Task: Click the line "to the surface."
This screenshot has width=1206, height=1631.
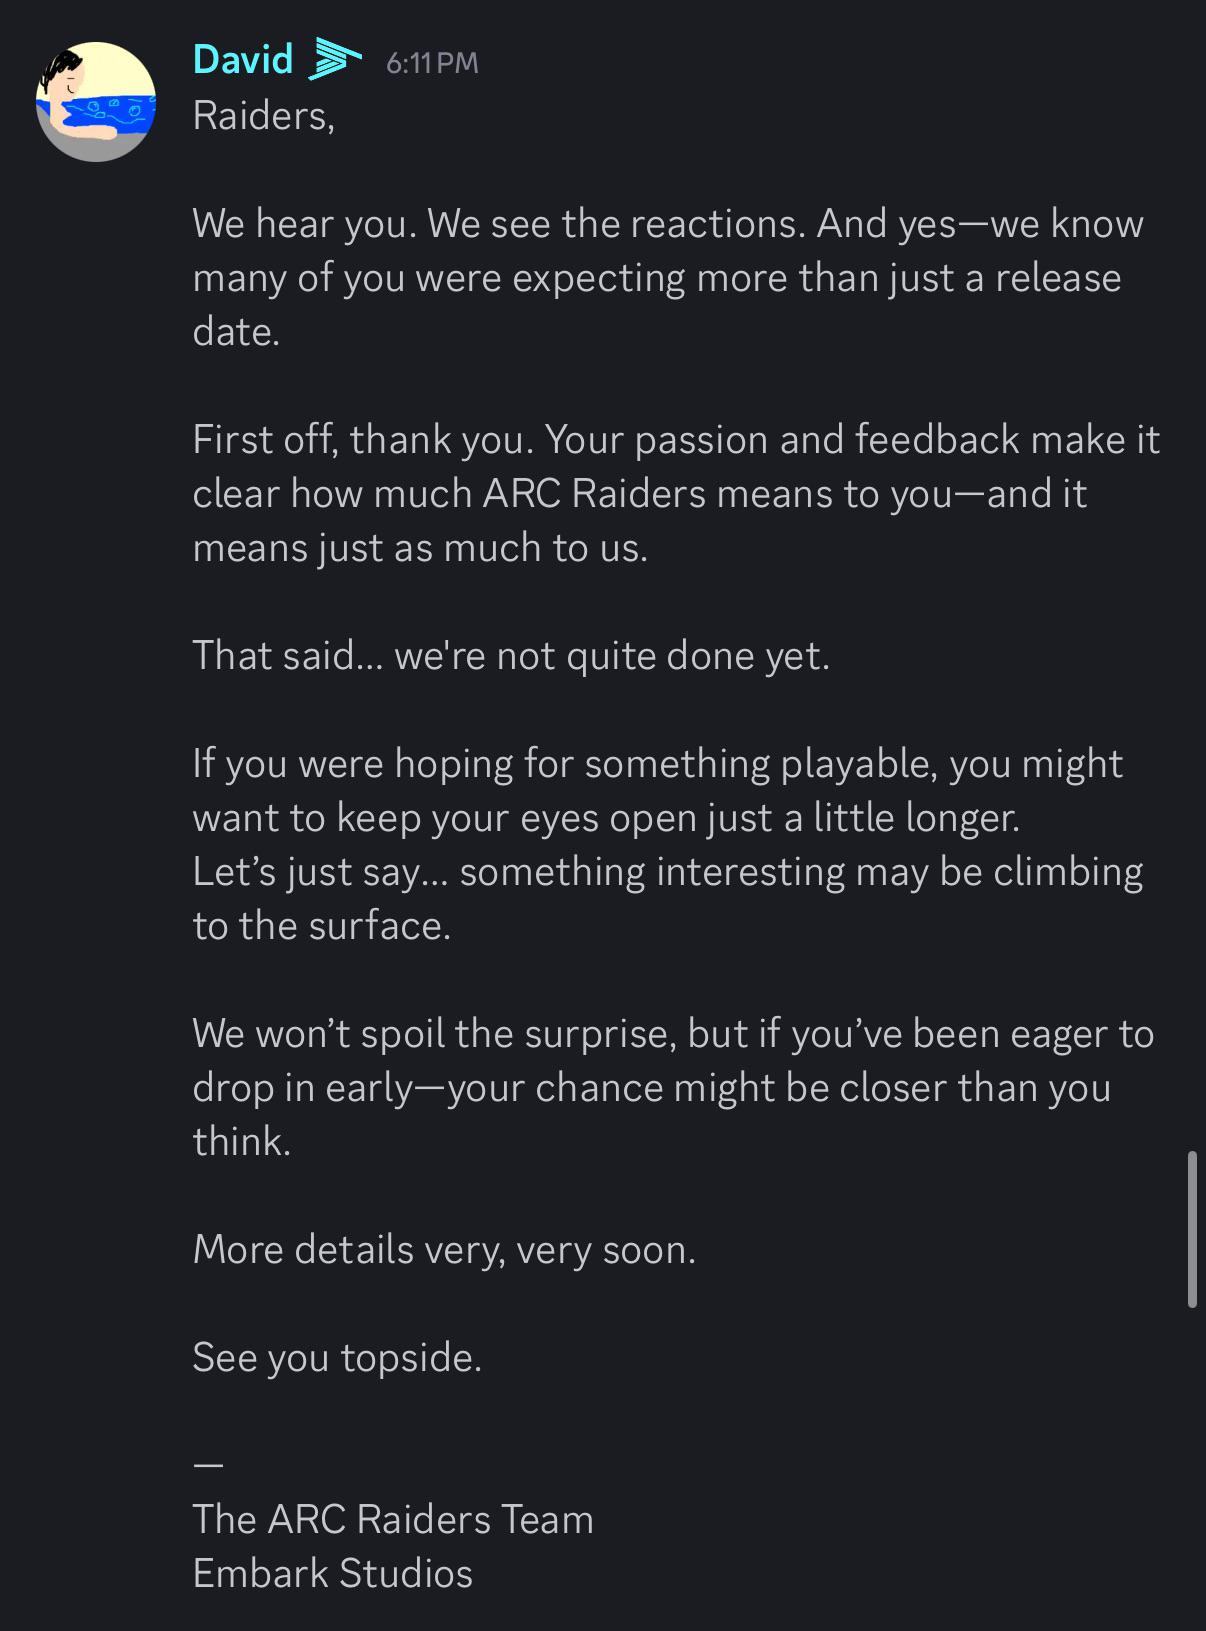Action: click(x=321, y=926)
